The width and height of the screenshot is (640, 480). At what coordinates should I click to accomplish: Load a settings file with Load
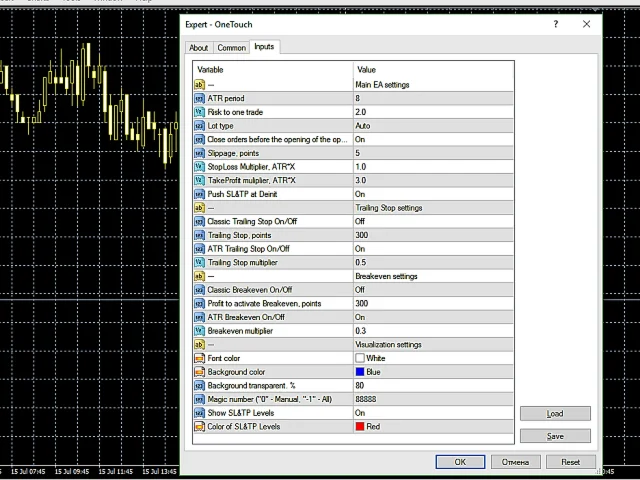click(x=555, y=413)
